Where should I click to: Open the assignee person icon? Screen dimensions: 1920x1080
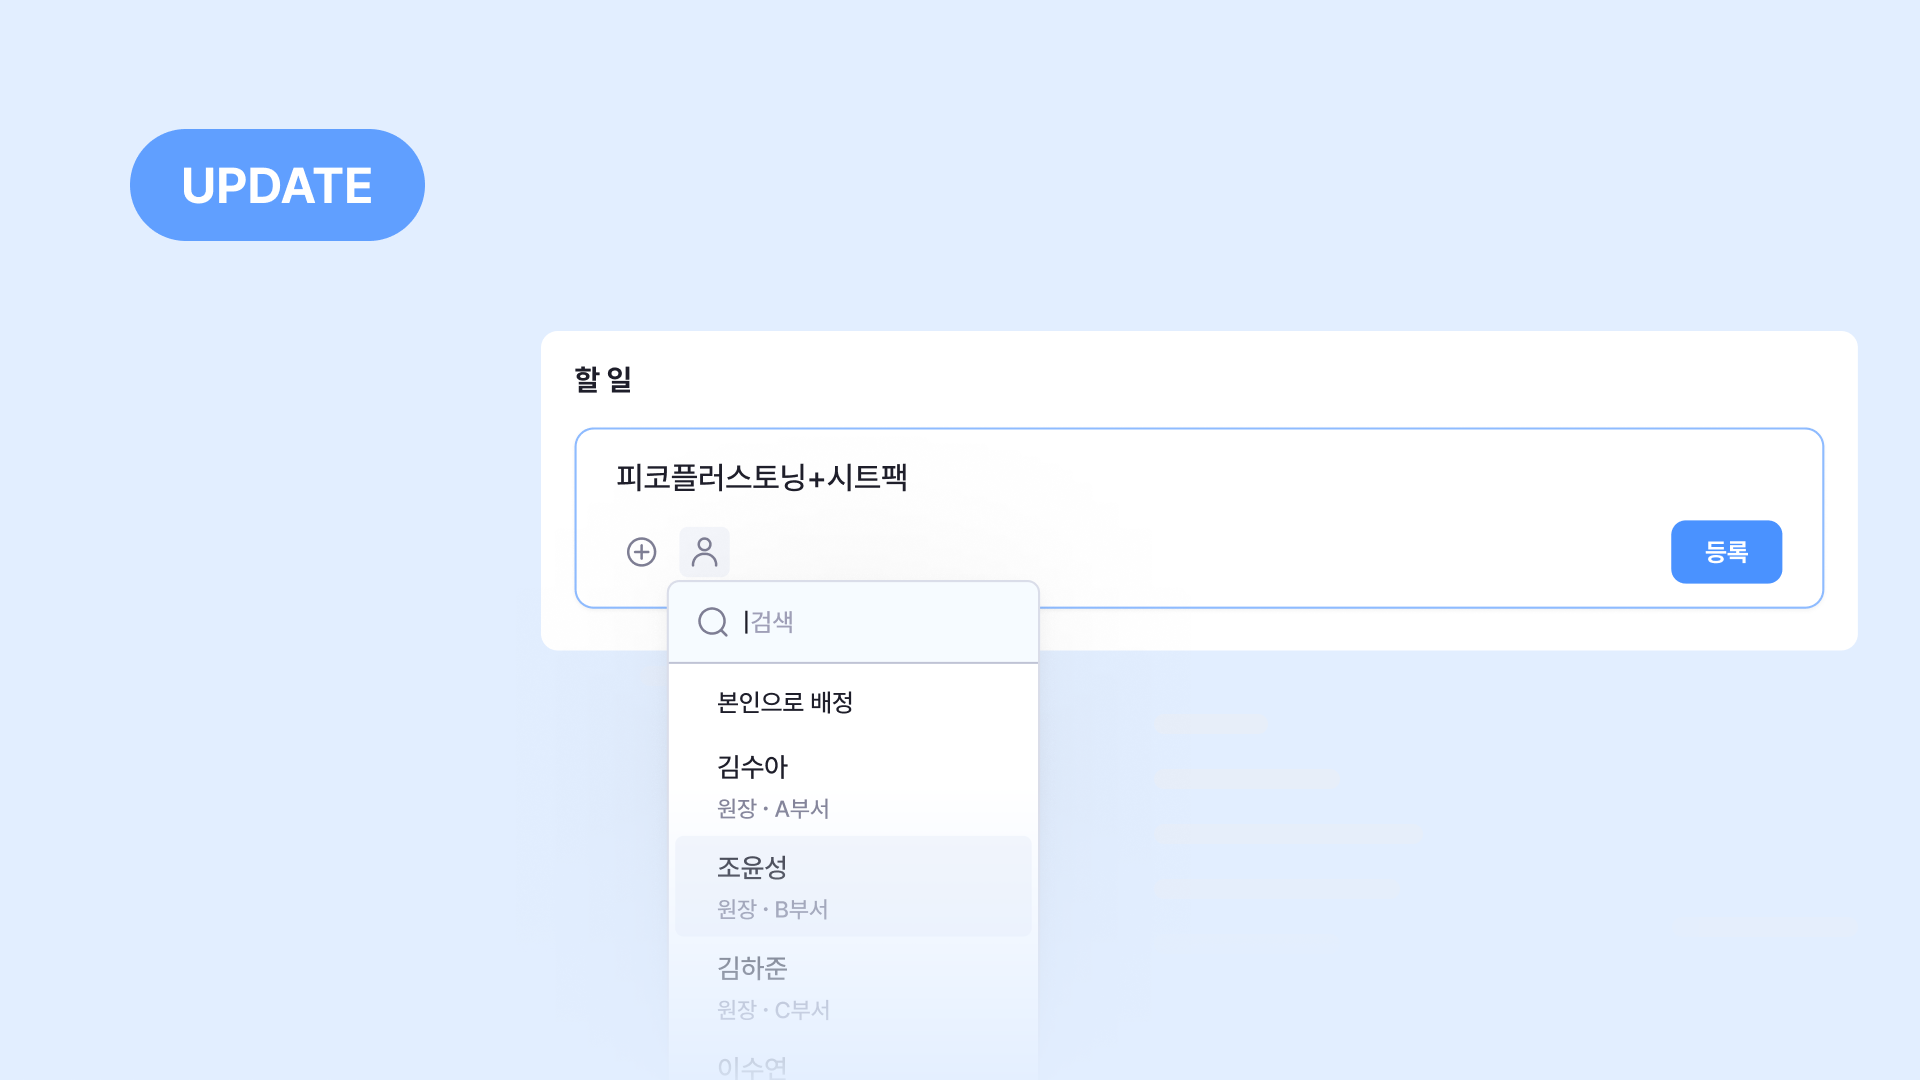click(x=704, y=552)
